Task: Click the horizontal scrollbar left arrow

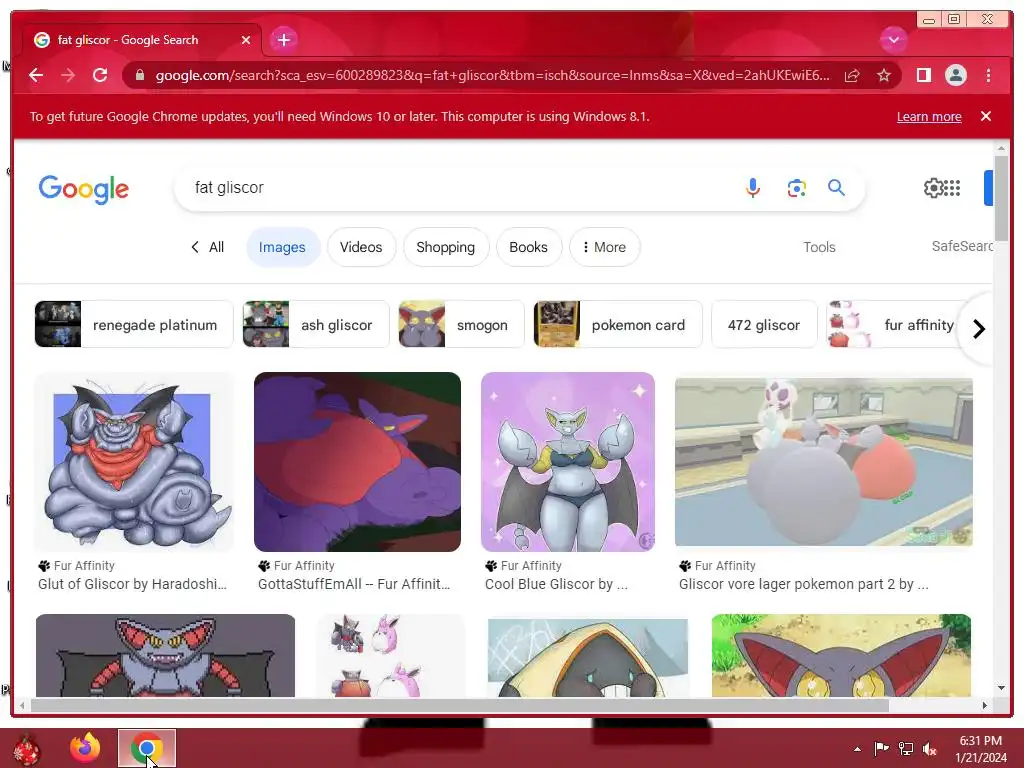Action: [22, 705]
